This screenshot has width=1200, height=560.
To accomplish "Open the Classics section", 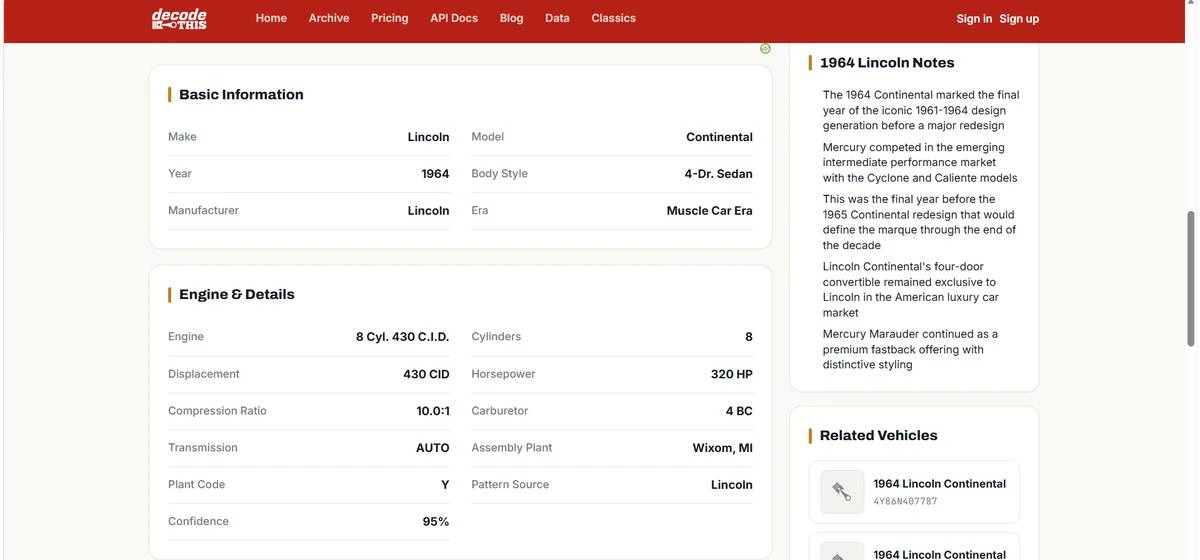I will pos(613,18).
